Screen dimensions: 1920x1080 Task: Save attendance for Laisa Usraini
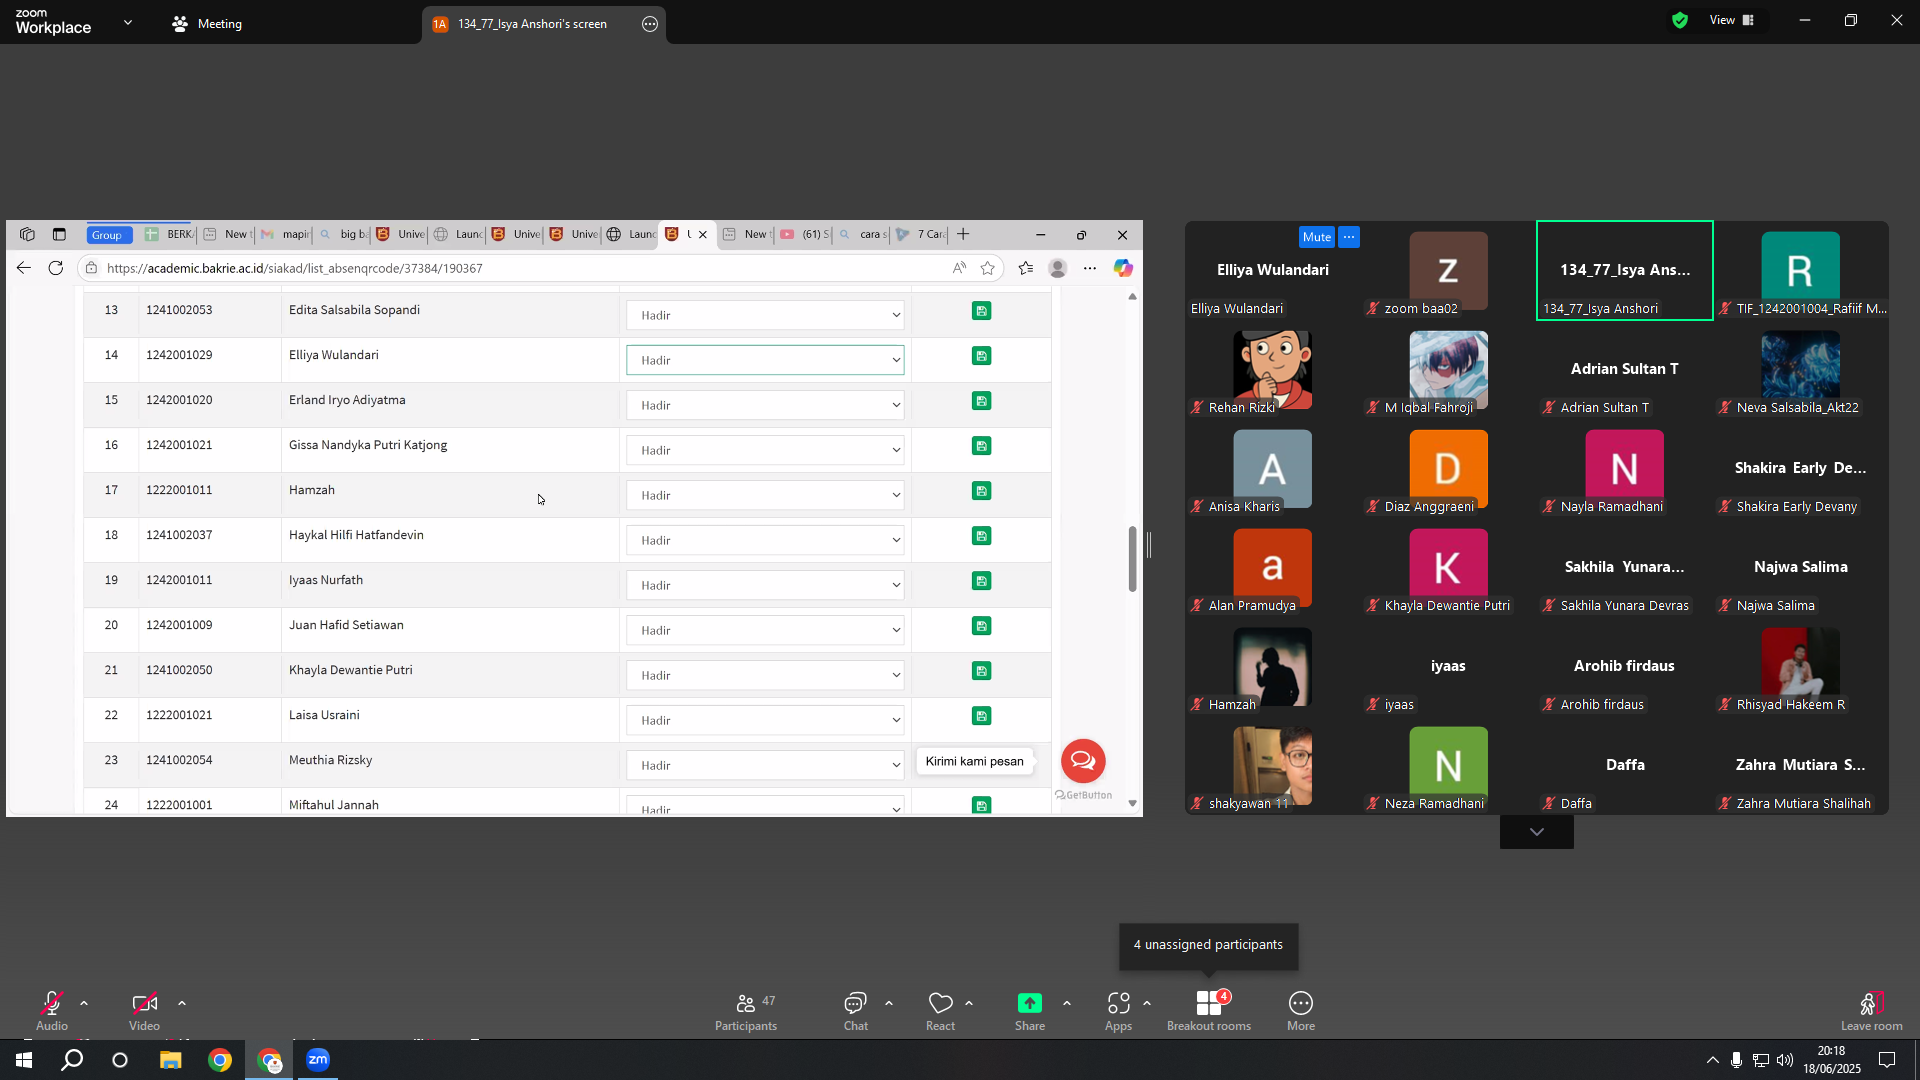pyautogui.click(x=982, y=716)
